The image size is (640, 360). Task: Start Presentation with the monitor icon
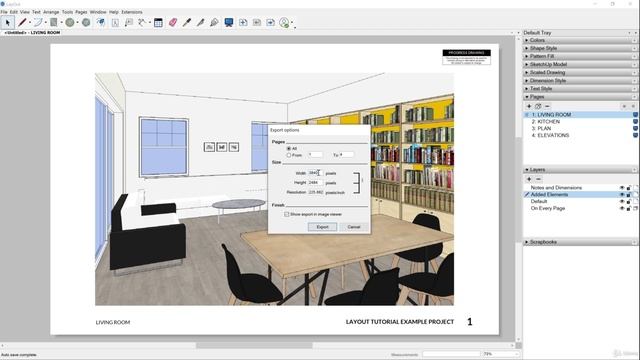[x=229, y=22]
